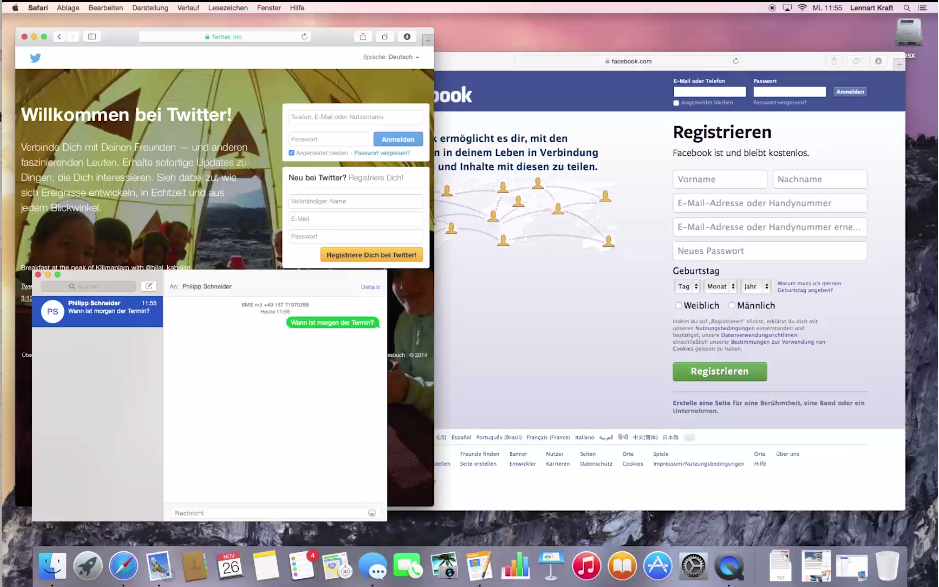
Task: Click the "Neues Passwort" field on Facebook
Action: click(x=770, y=251)
